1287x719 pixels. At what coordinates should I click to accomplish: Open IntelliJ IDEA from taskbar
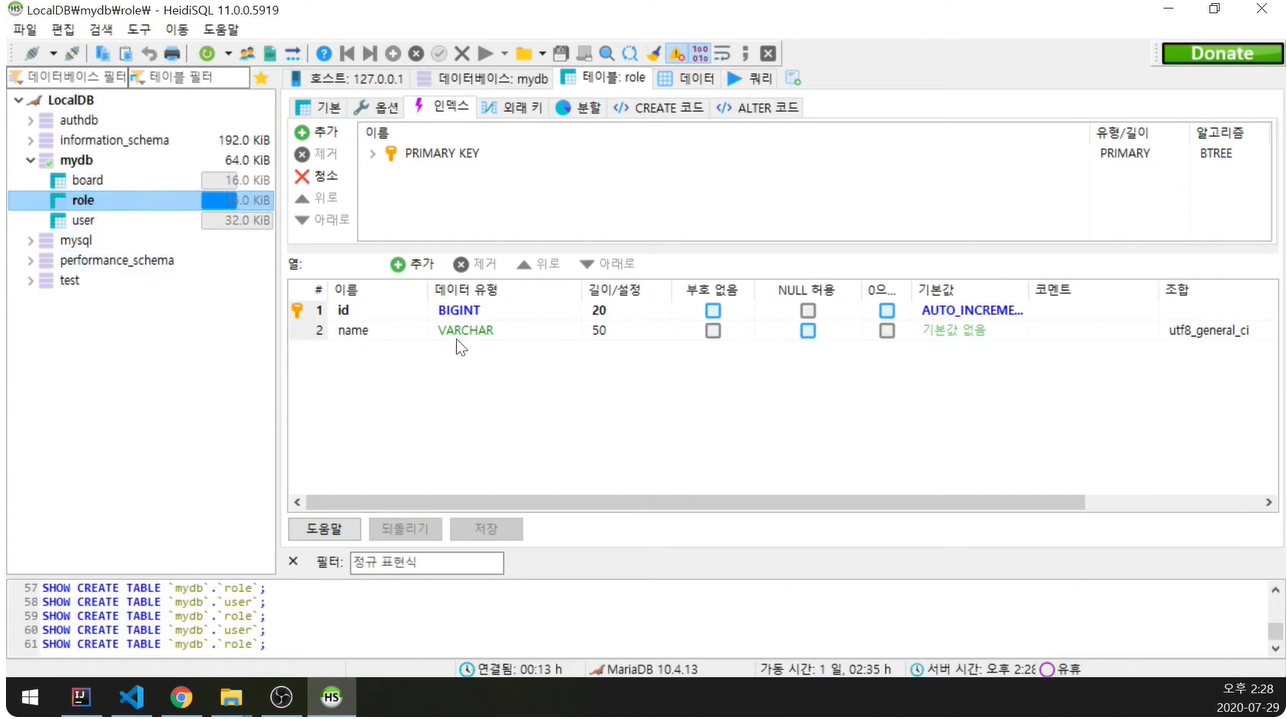(81, 697)
